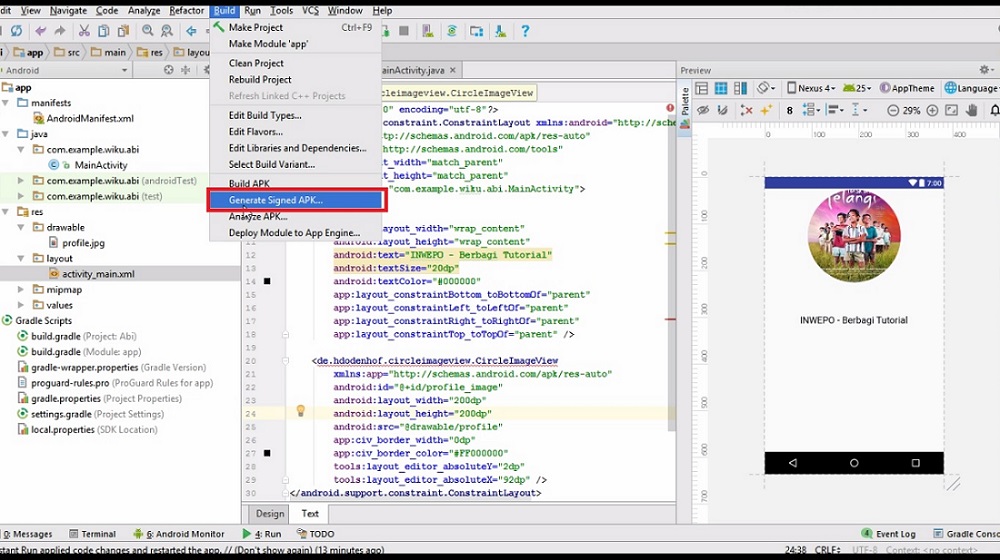
Task: Click the Cut scissors icon in toolbar
Action: (83, 31)
